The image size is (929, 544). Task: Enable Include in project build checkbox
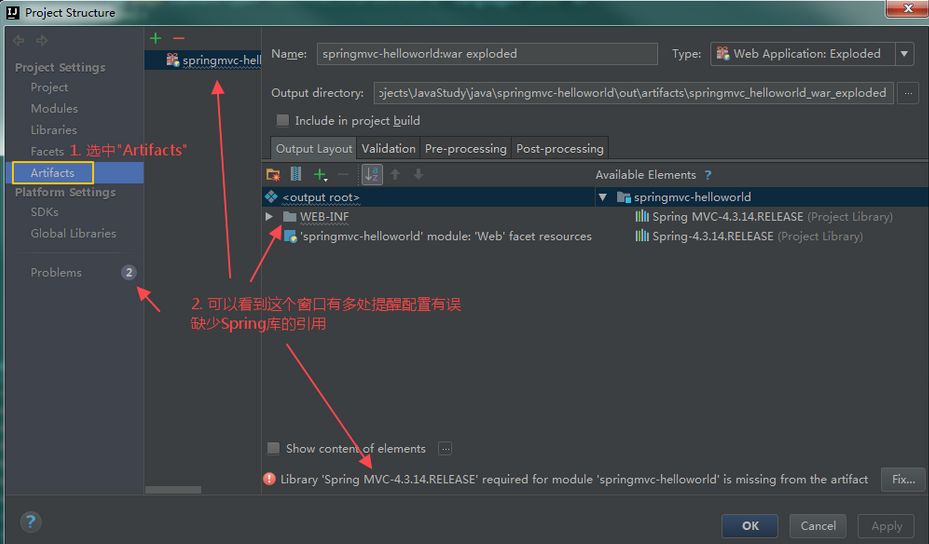[283, 120]
